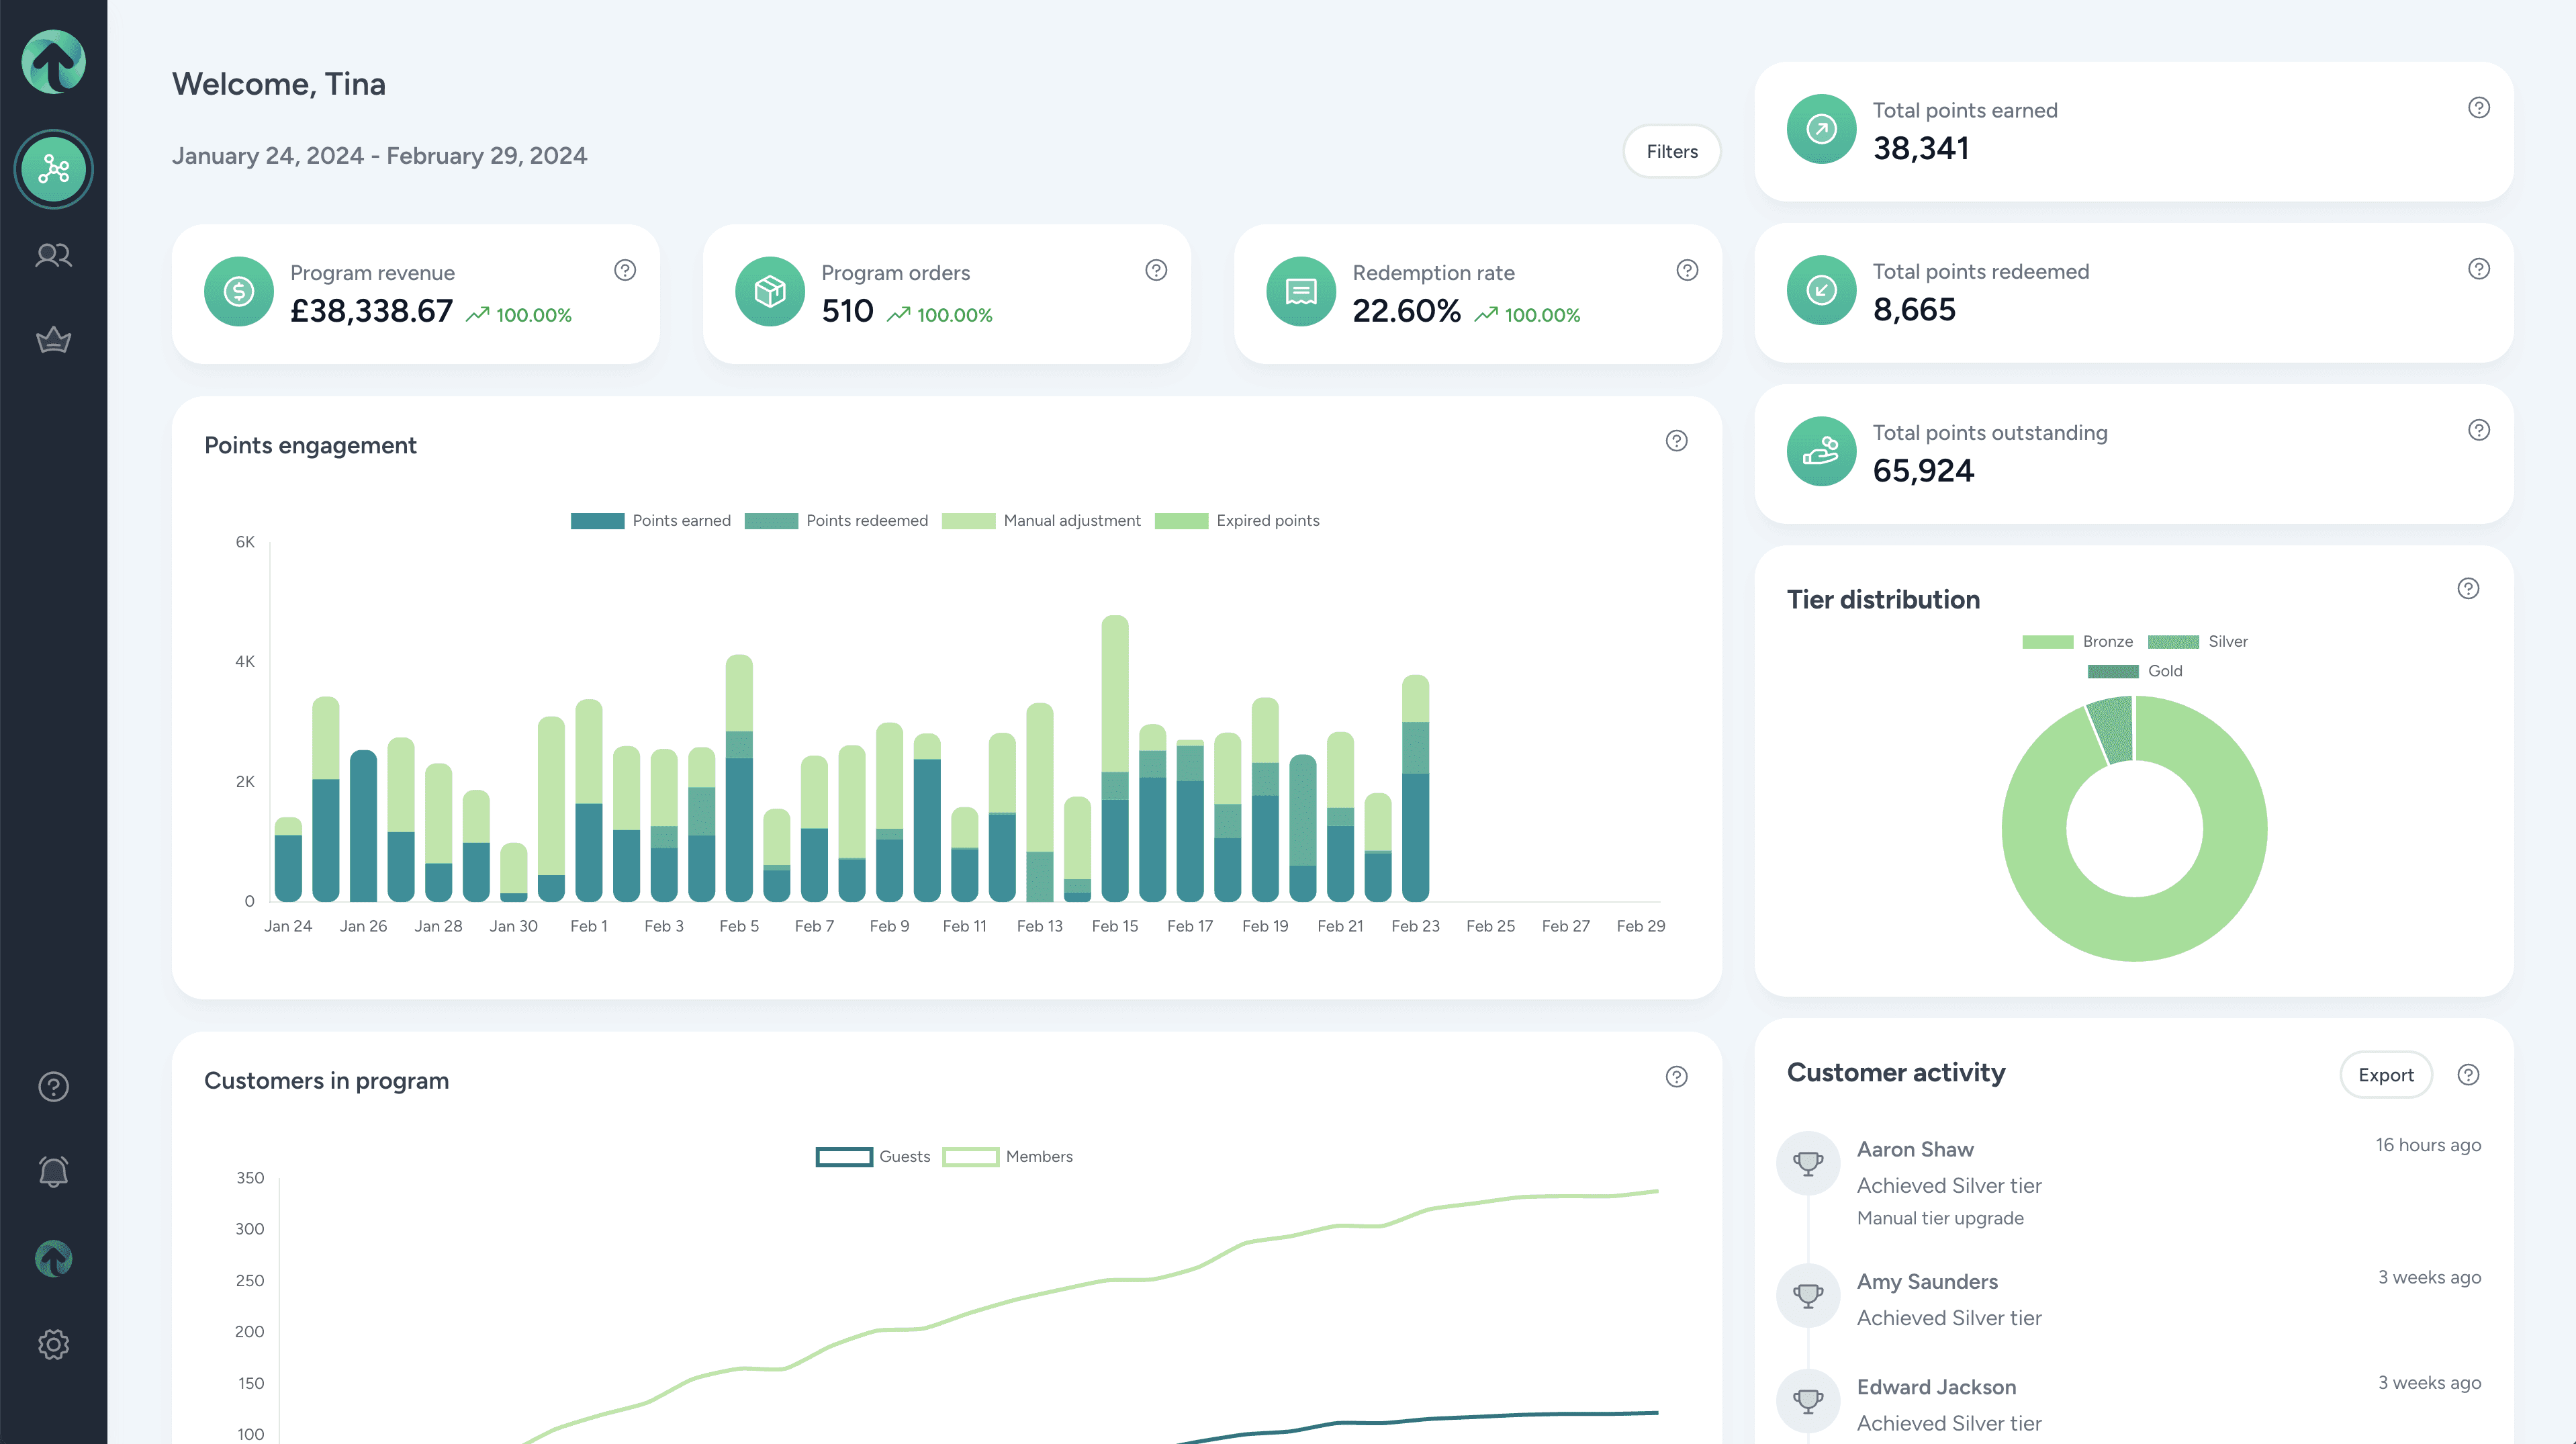Screen dimensions: 2576x1444
Task: Toggle Bronze tier in legend
Action: [2077, 642]
